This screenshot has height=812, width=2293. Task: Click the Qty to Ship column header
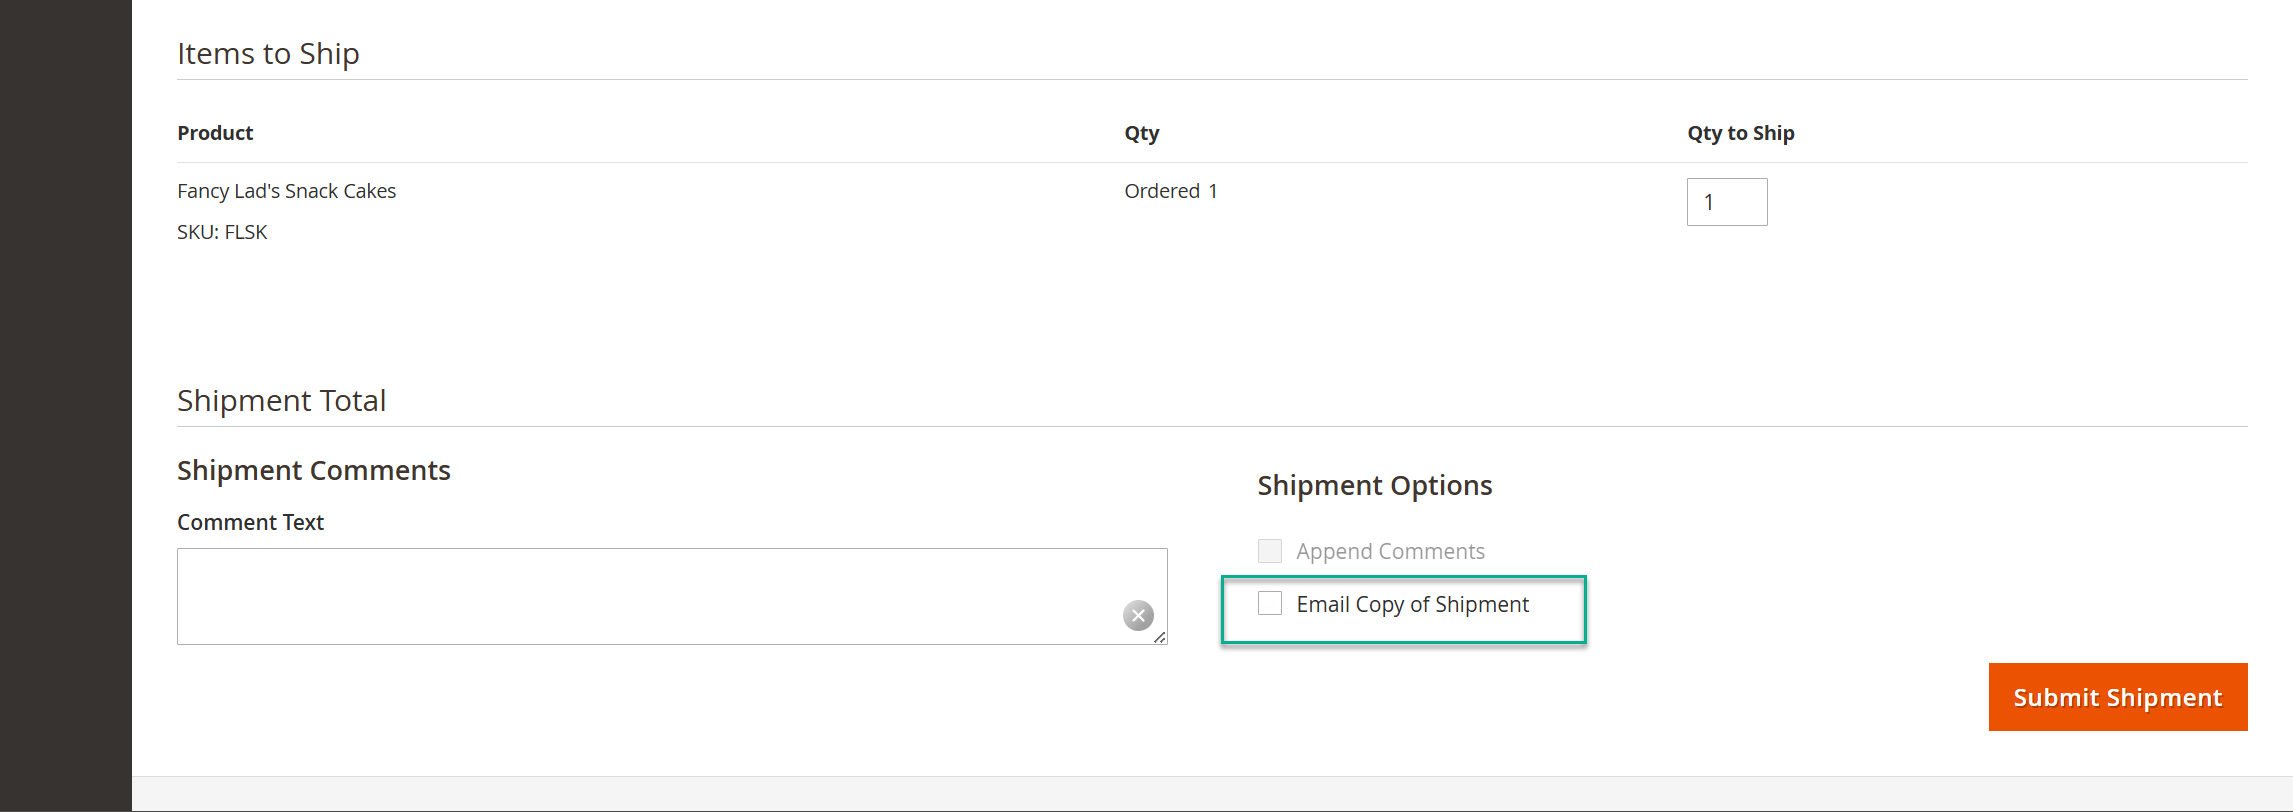pos(1740,133)
